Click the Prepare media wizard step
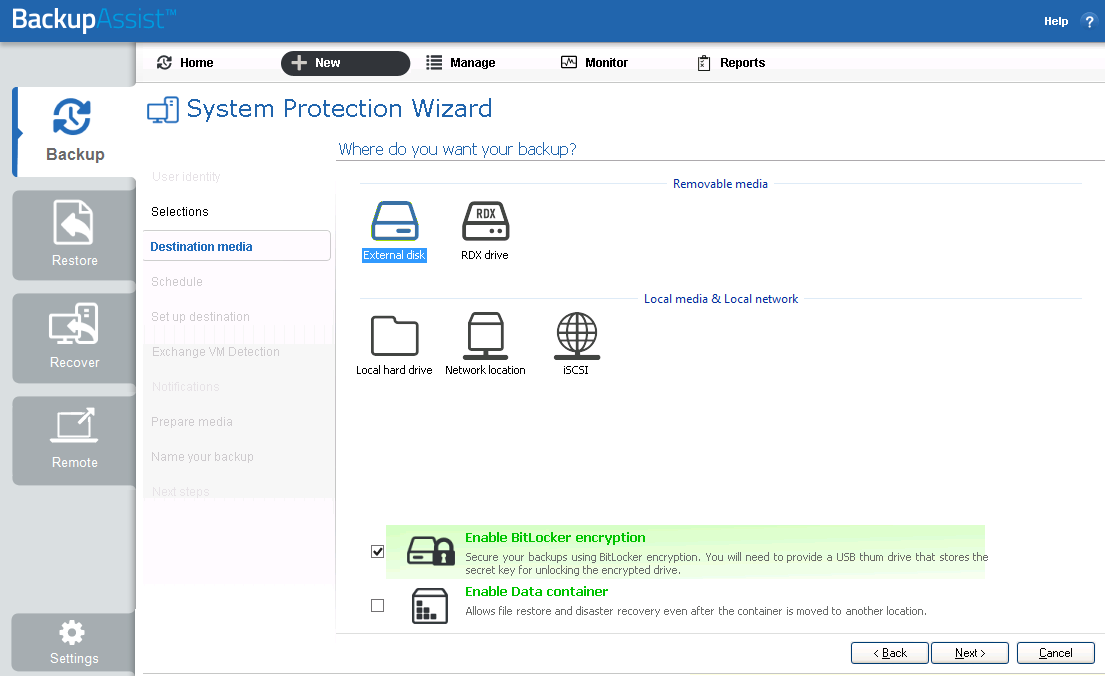This screenshot has width=1105, height=676. click(x=192, y=422)
